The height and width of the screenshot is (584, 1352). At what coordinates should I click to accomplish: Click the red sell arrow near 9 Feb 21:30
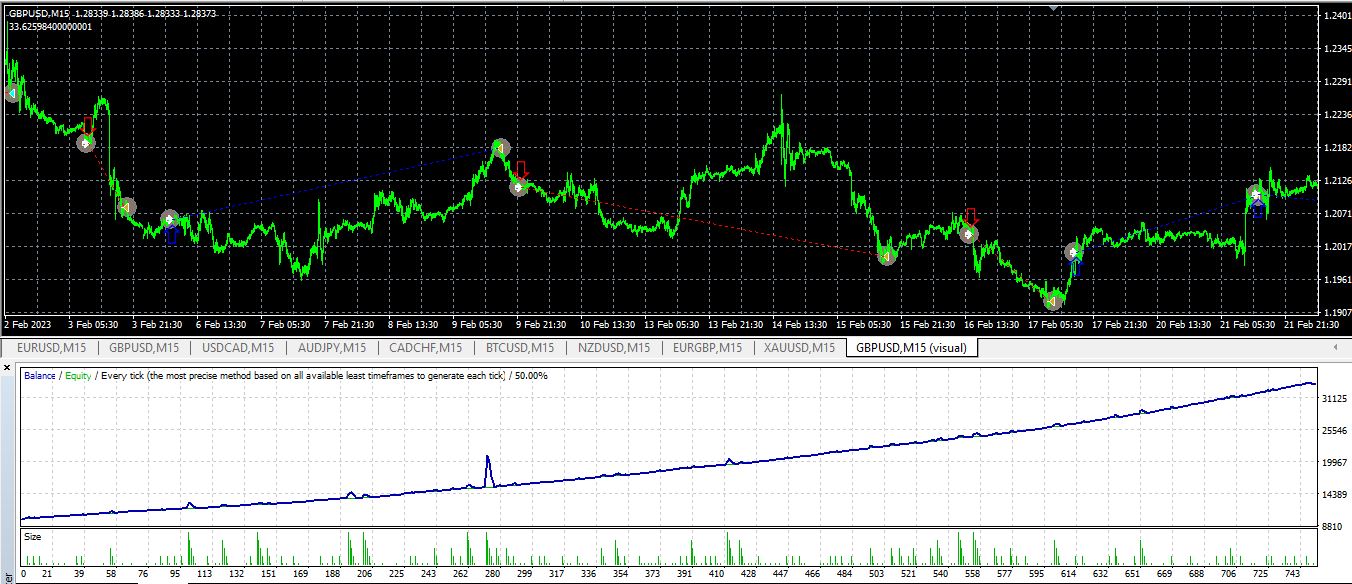(521, 169)
